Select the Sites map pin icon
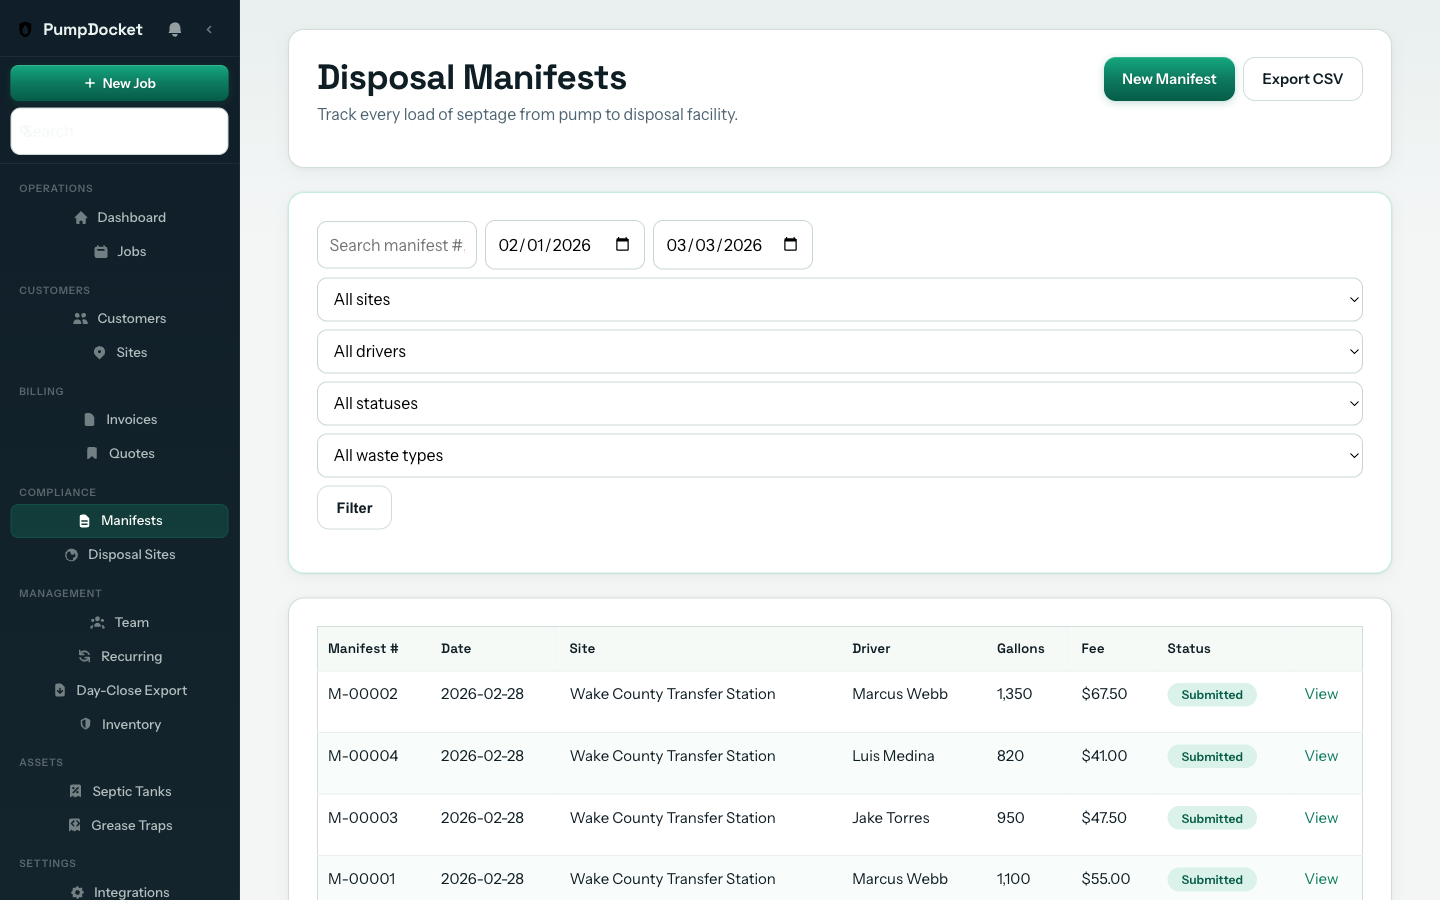 (x=99, y=352)
